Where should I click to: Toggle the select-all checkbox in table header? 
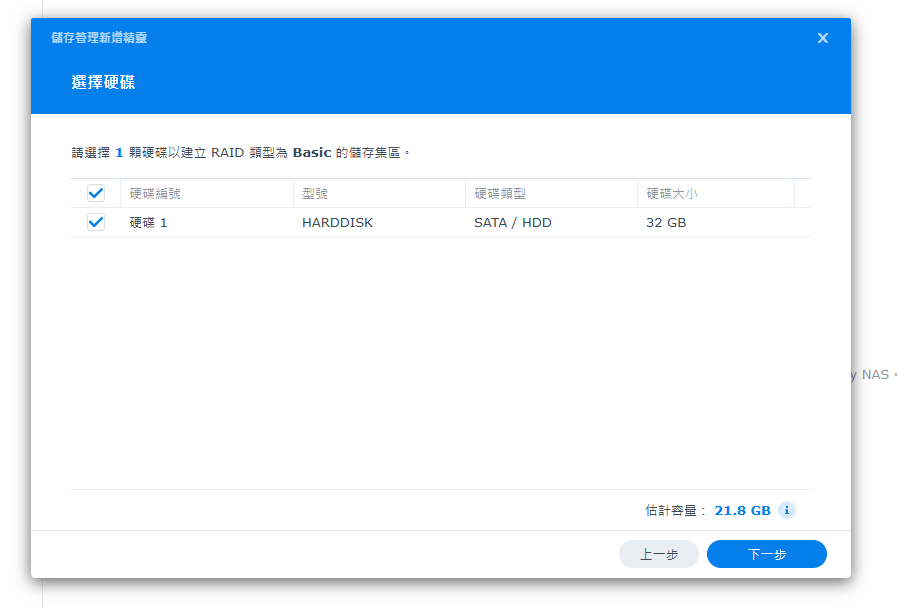[96, 193]
